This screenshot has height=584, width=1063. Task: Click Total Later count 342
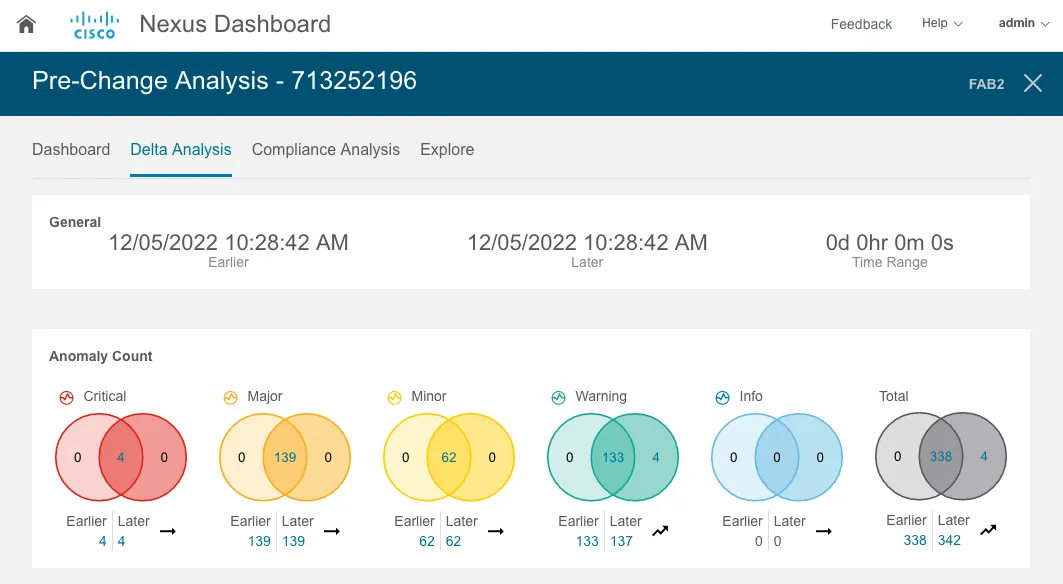coord(949,540)
